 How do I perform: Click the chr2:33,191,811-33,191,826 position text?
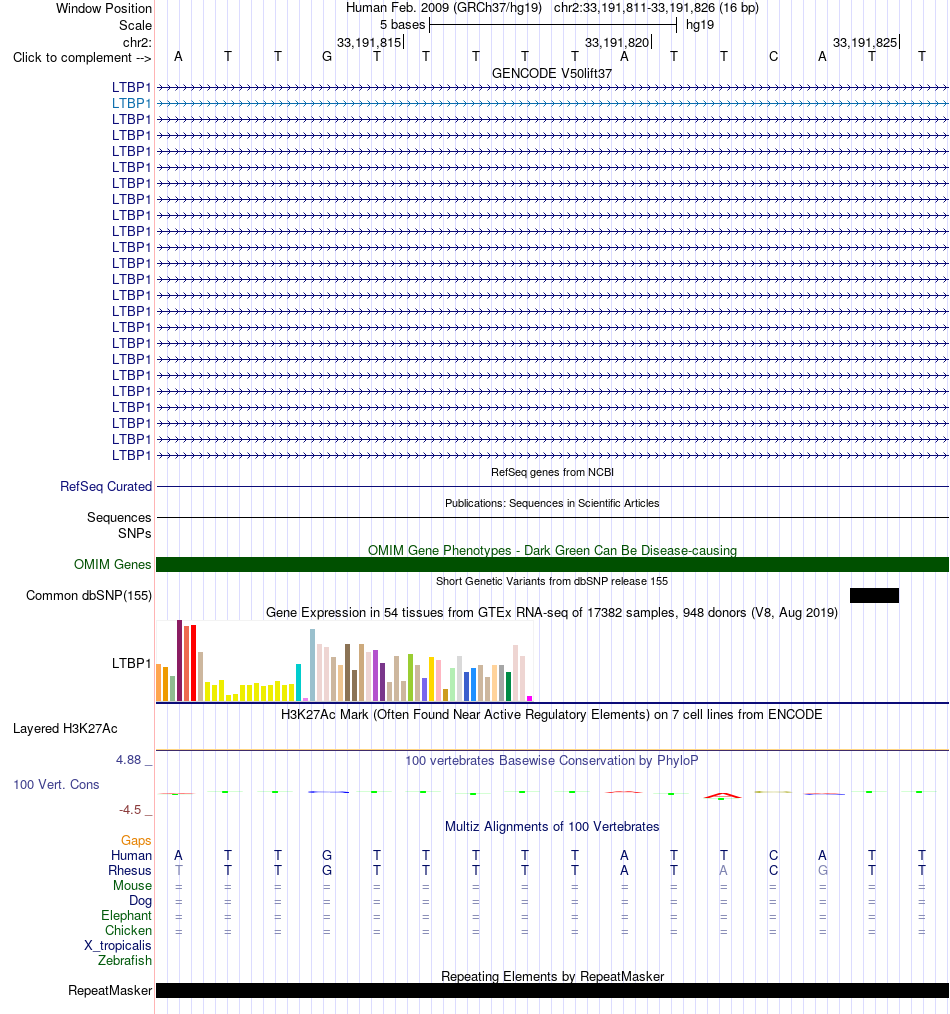pyautogui.click(x=656, y=8)
